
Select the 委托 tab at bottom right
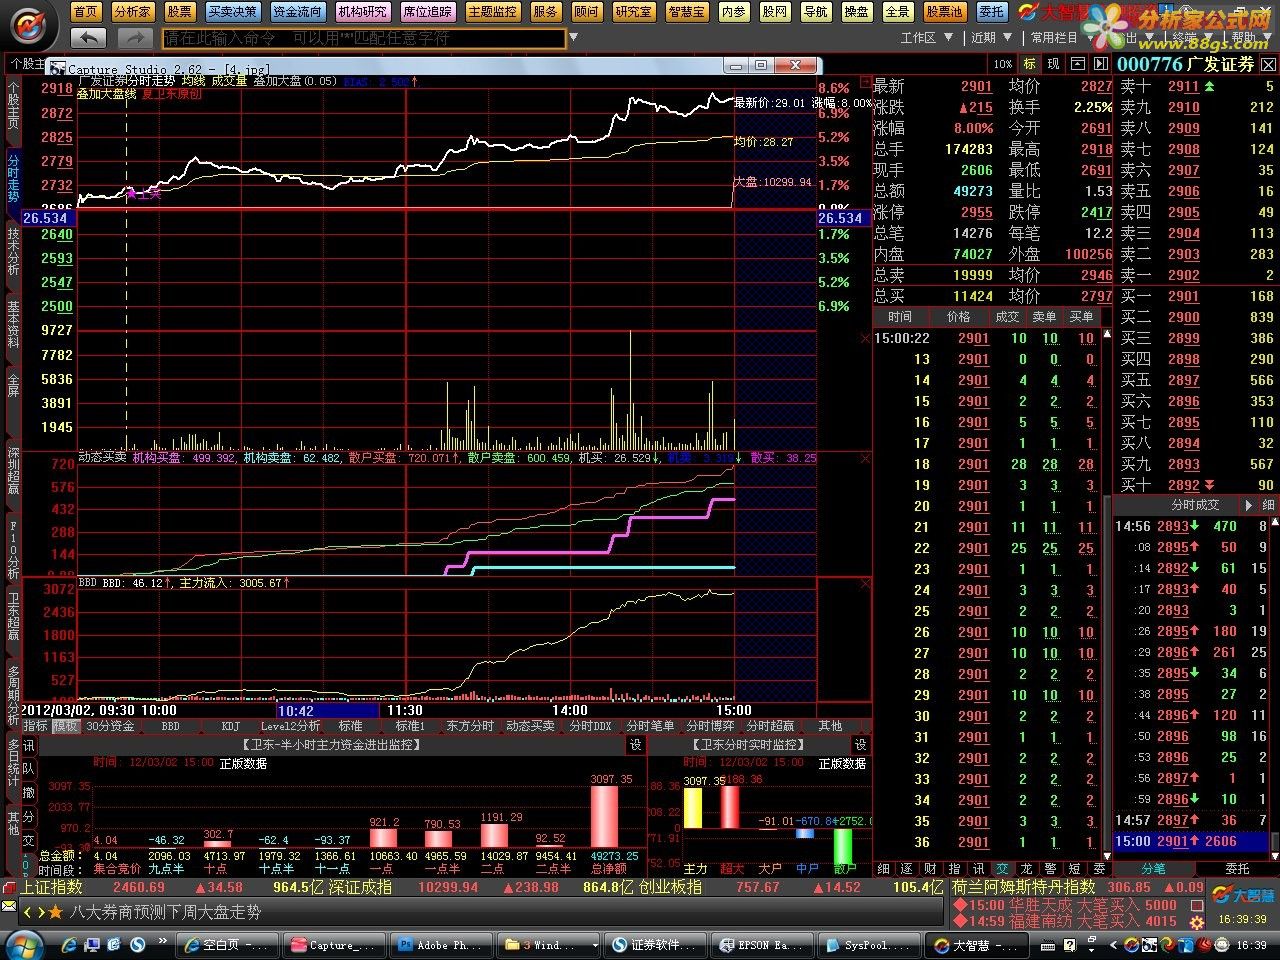coord(1237,869)
